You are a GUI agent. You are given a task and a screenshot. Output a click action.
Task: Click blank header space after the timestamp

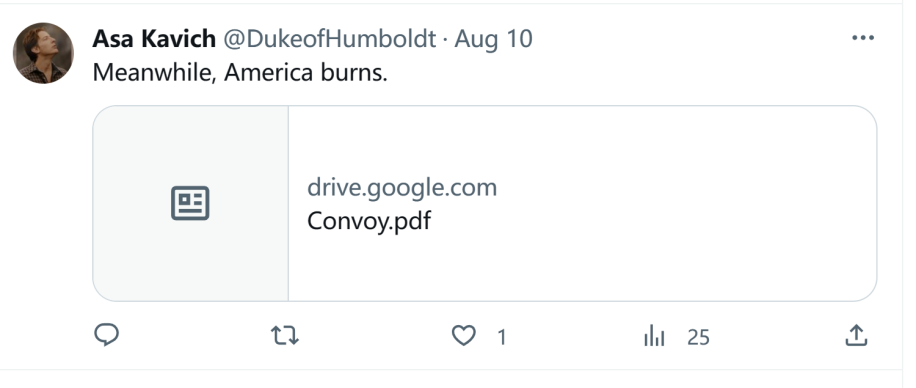tap(689, 39)
